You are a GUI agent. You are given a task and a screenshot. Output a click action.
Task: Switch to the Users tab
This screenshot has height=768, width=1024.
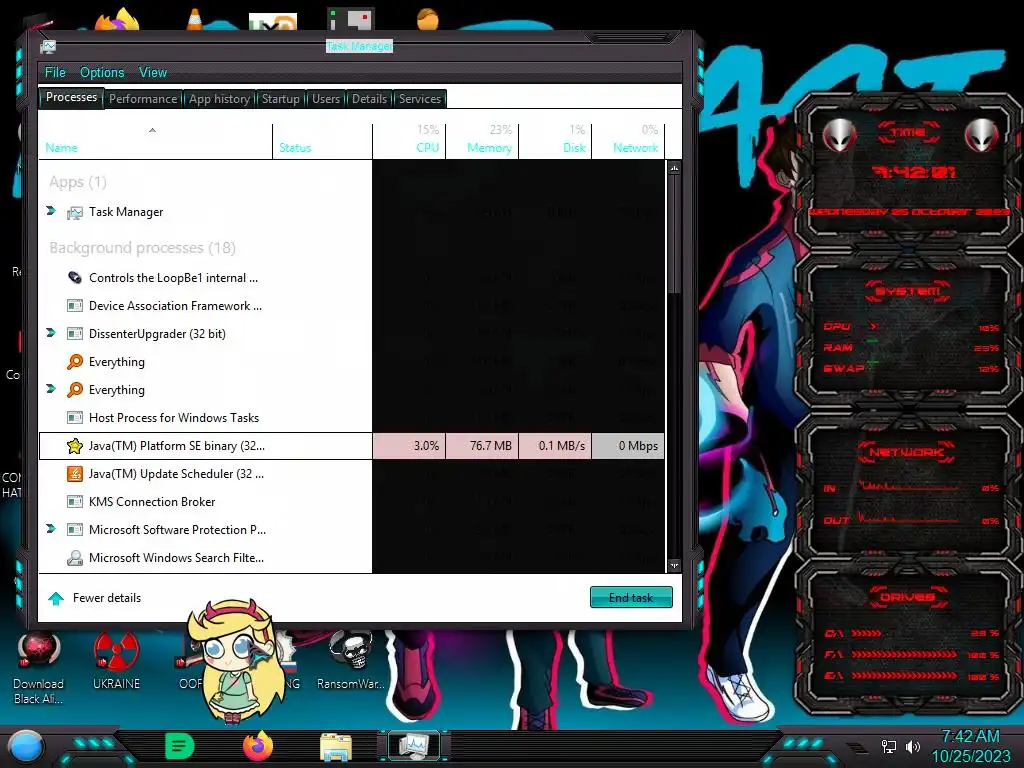click(326, 99)
